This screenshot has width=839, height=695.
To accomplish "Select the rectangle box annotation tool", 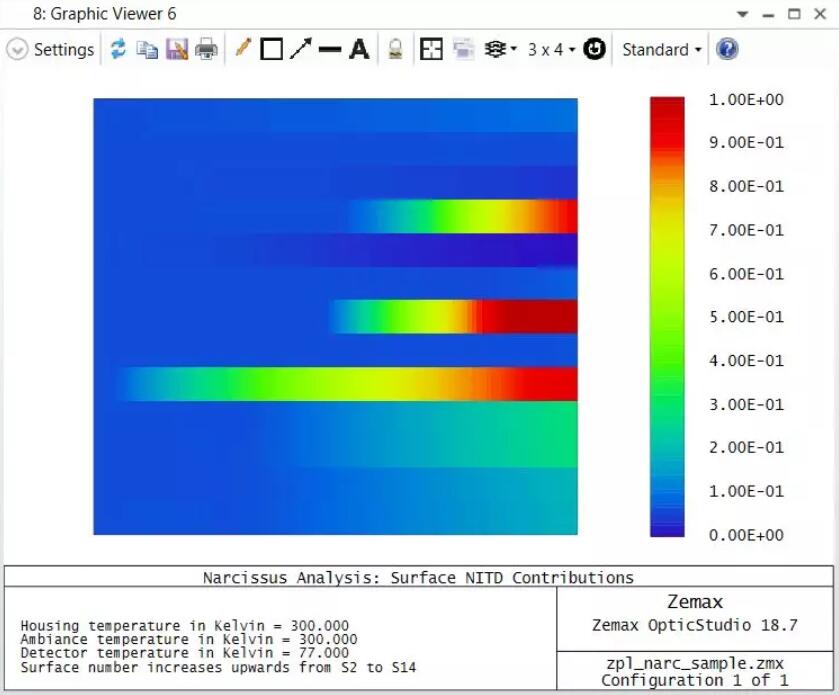I will coord(271,49).
